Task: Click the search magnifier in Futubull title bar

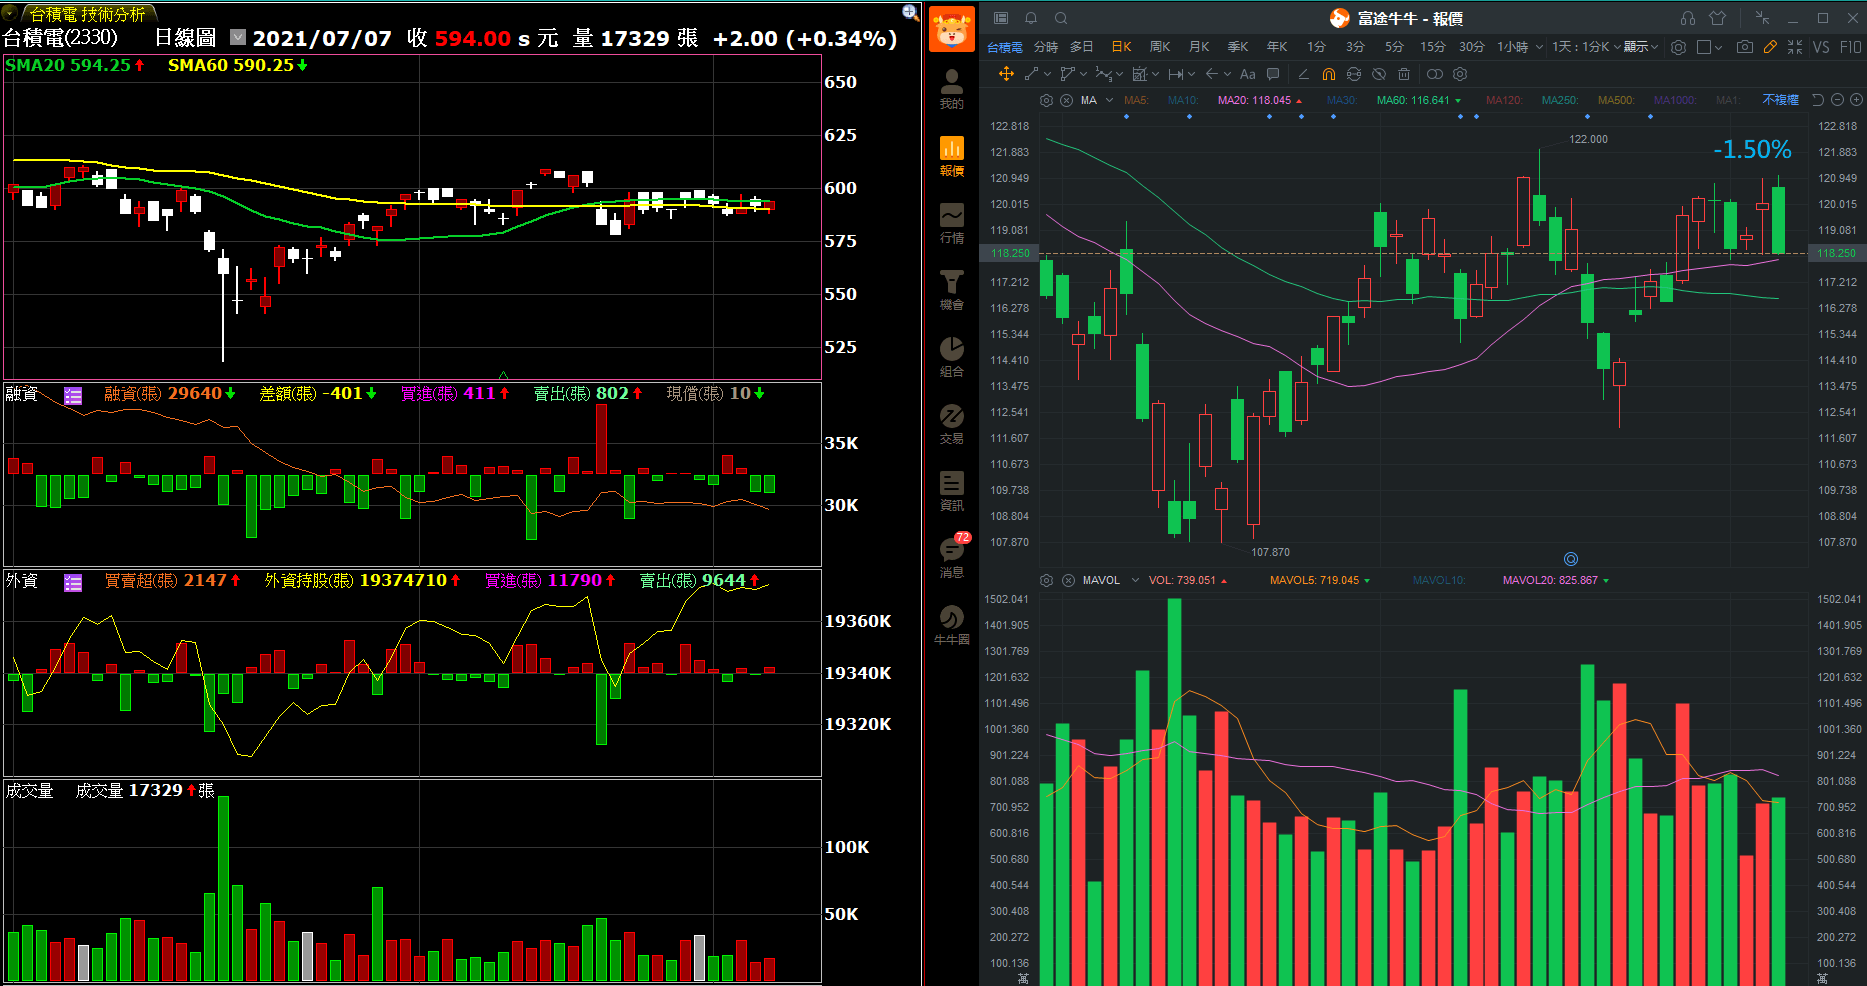Action: (x=1061, y=18)
